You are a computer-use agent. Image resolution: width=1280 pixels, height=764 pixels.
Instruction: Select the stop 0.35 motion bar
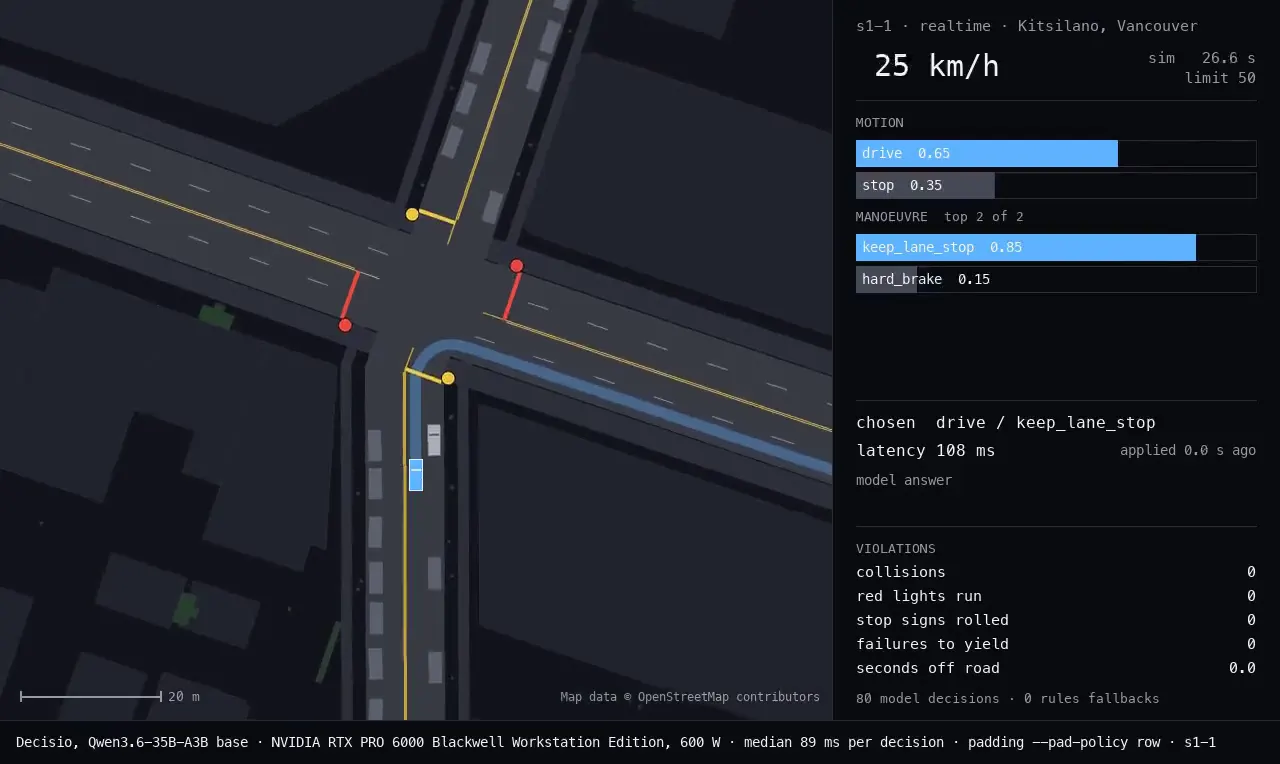click(1056, 185)
